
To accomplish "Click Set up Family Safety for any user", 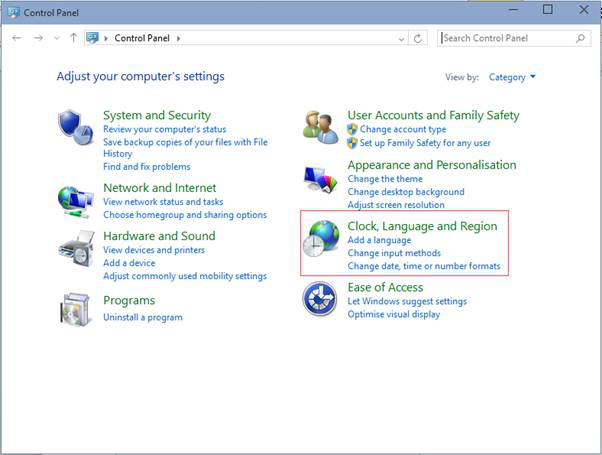I will pyautogui.click(x=425, y=143).
